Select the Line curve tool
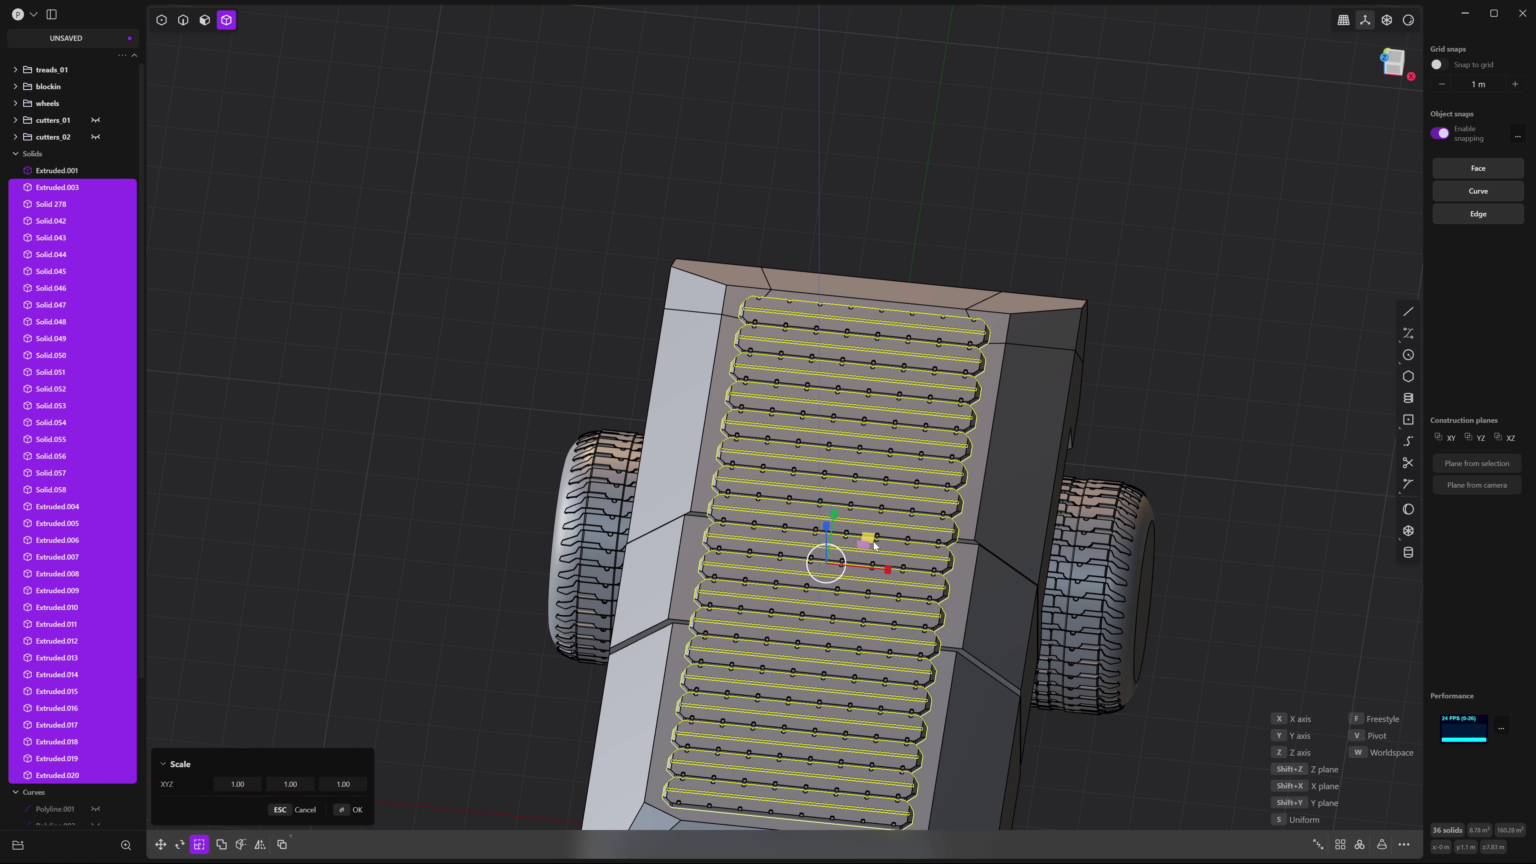The image size is (1536, 864). pos(1408,312)
